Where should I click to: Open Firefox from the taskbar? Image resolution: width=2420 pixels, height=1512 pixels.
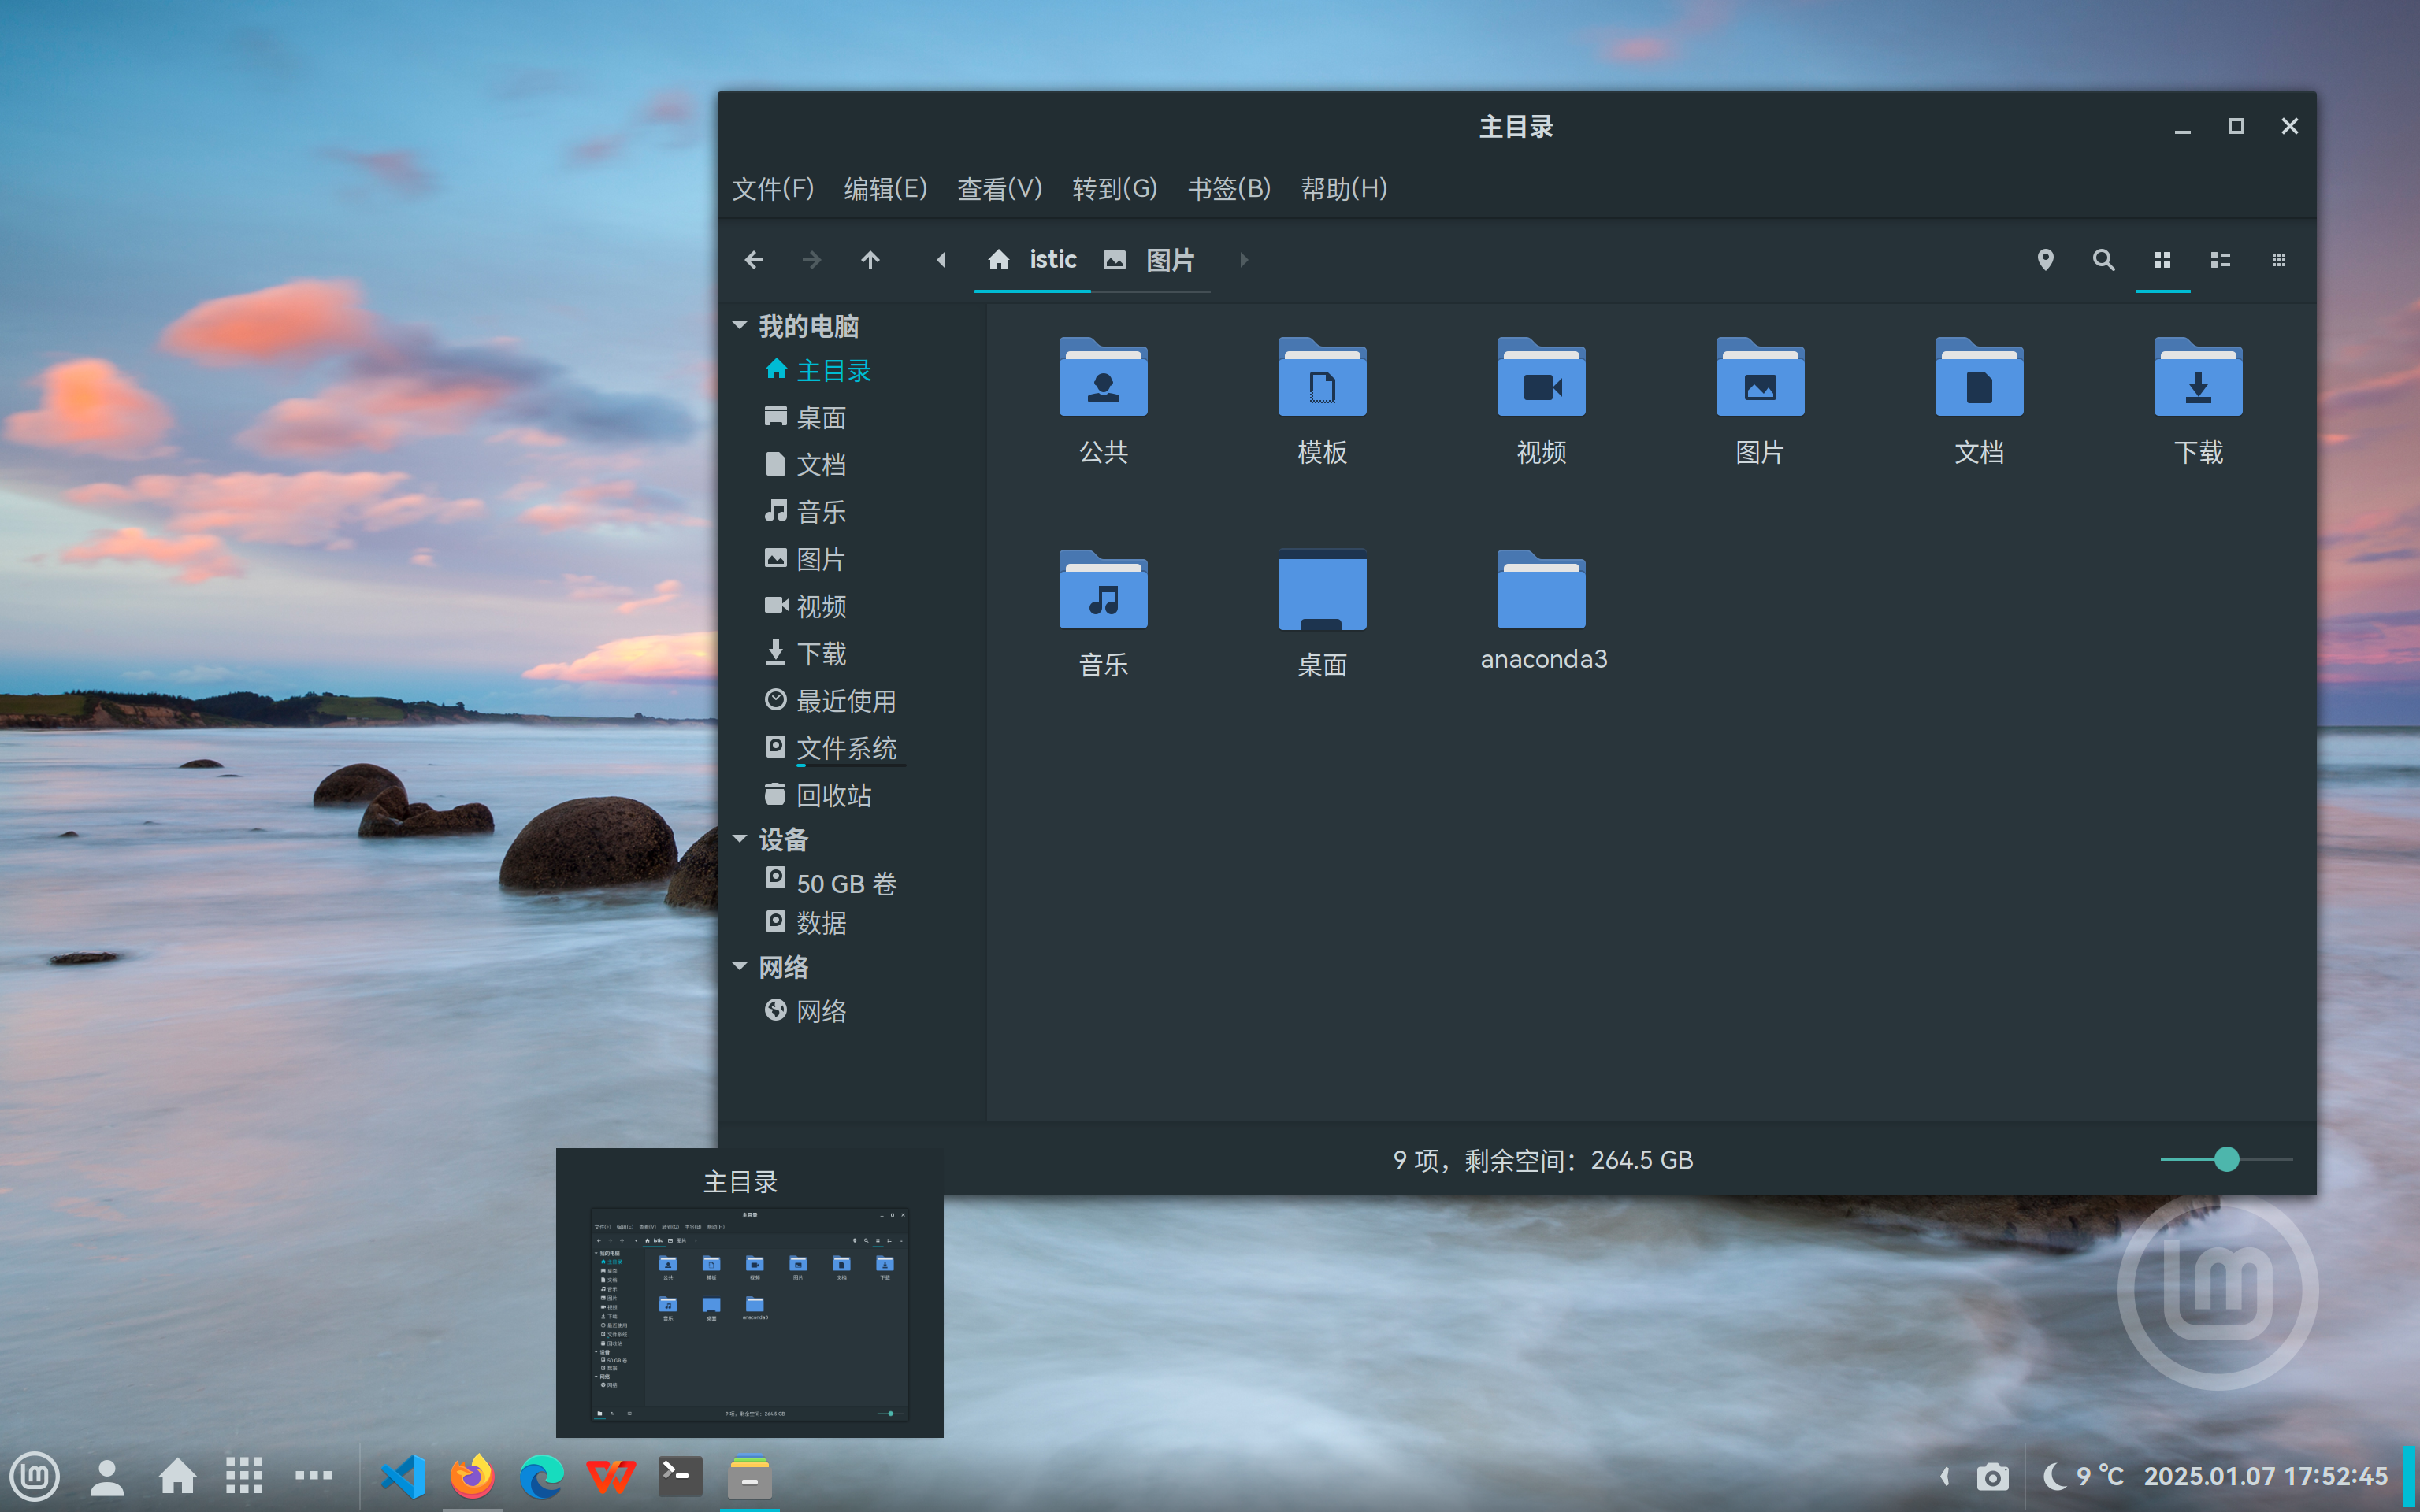pyautogui.click(x=472, y=1475)
